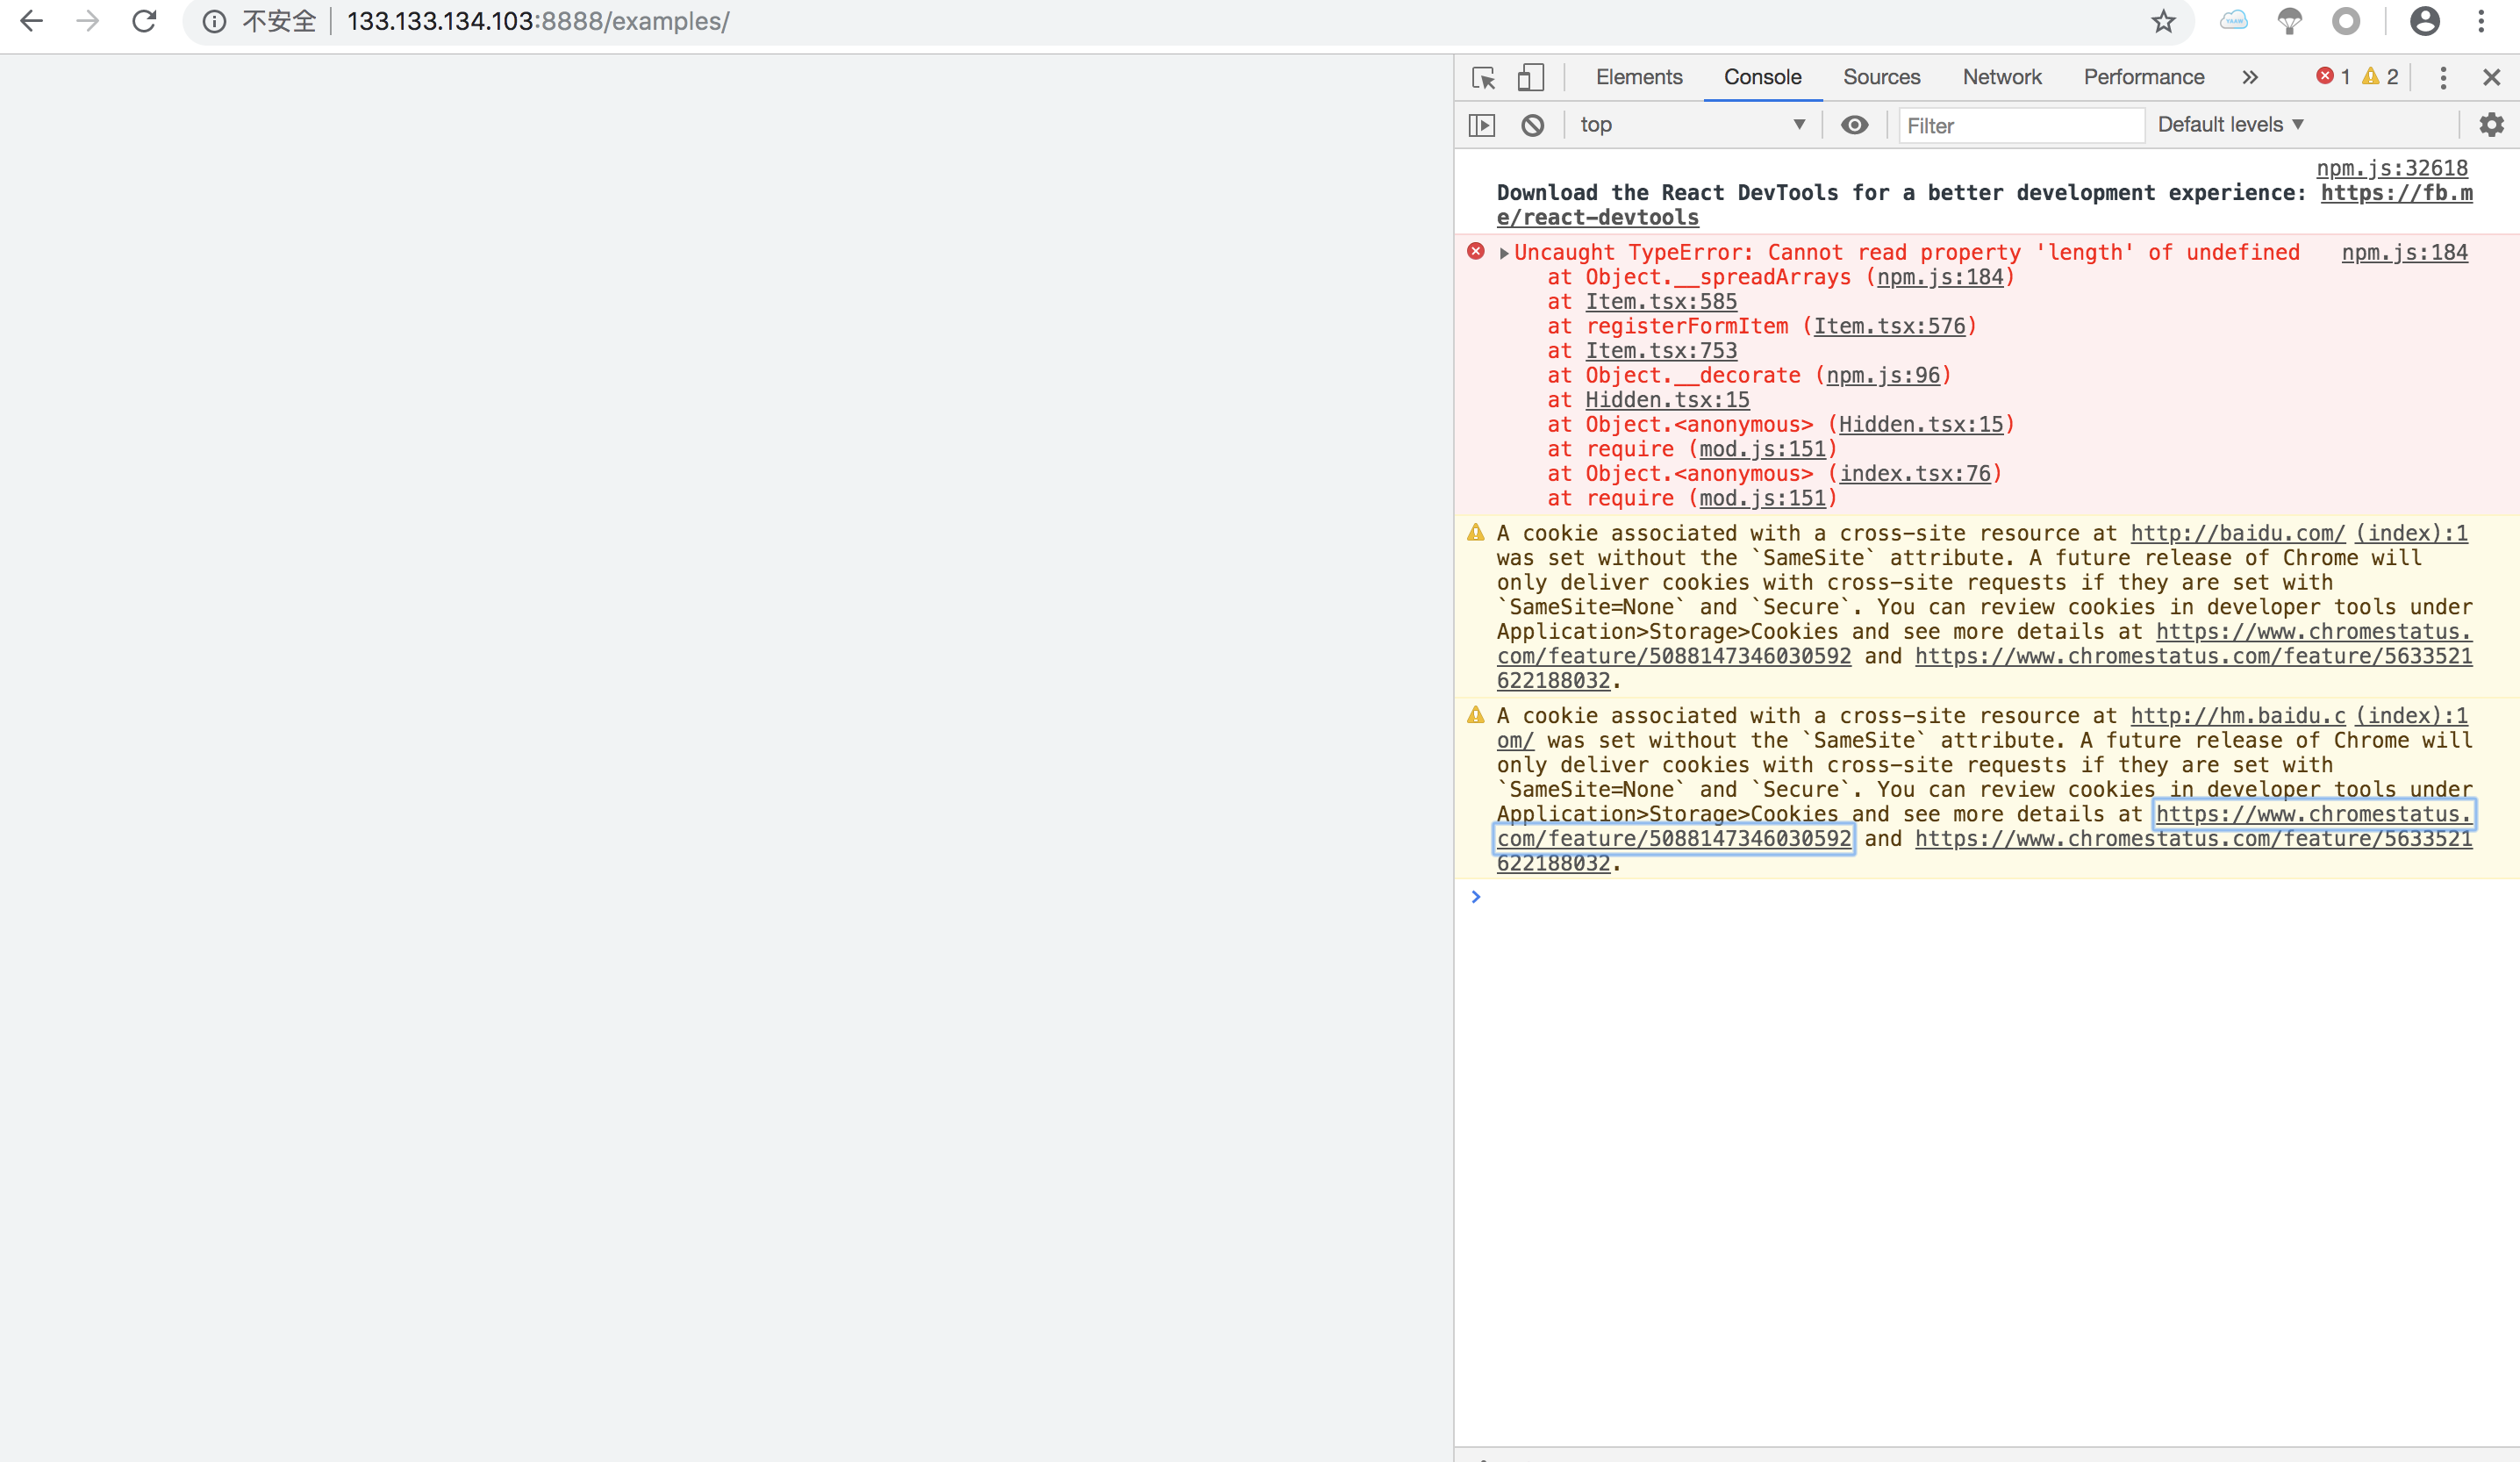Open the index.tsx:76 stack link

(x=1915, y=473)
